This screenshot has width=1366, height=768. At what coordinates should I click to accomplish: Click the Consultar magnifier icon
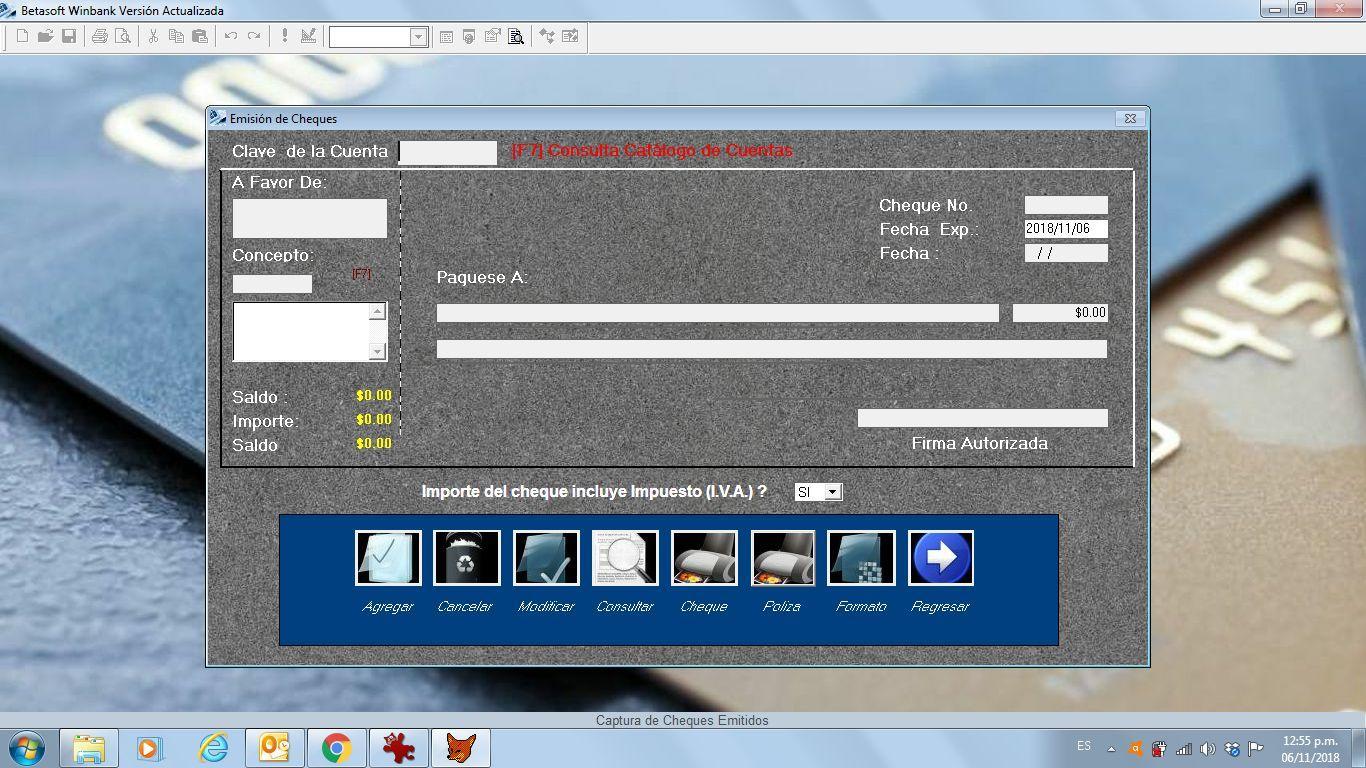[x=625, y=558]
